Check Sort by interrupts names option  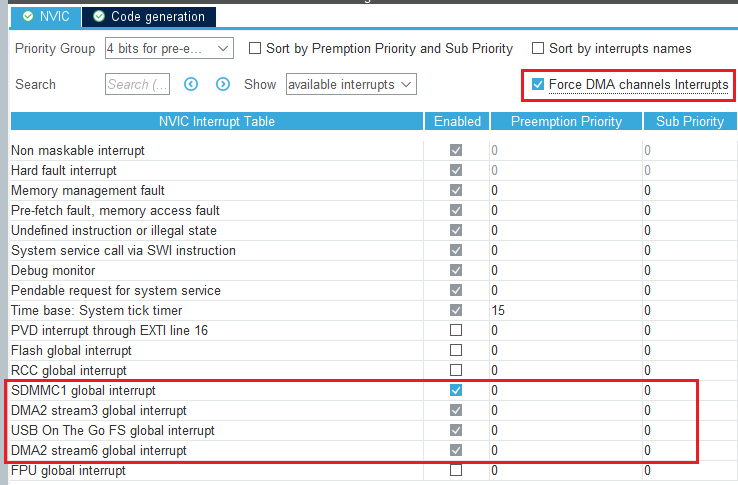539,48
